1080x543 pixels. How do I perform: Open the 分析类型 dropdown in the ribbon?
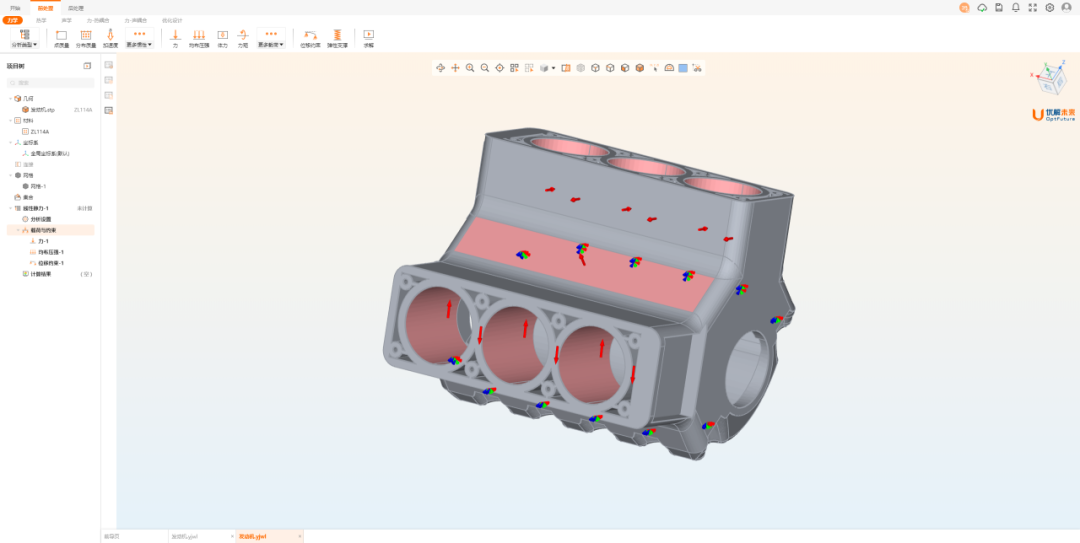point(25,39)
